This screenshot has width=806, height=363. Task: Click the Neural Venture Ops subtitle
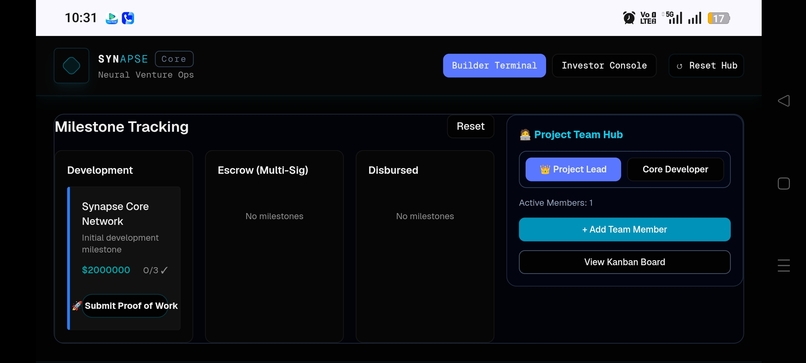click(x=146, y=75)
